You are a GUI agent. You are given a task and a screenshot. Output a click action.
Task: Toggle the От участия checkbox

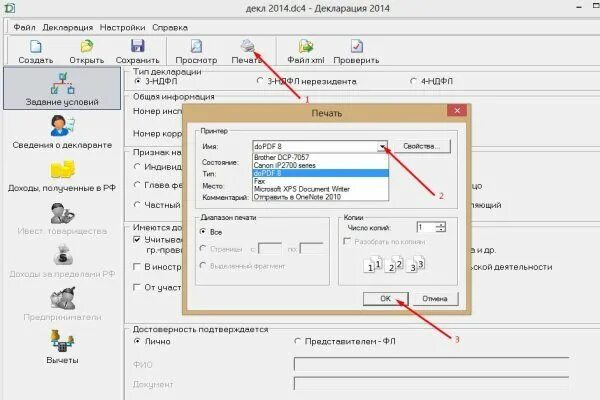point(137,287)
